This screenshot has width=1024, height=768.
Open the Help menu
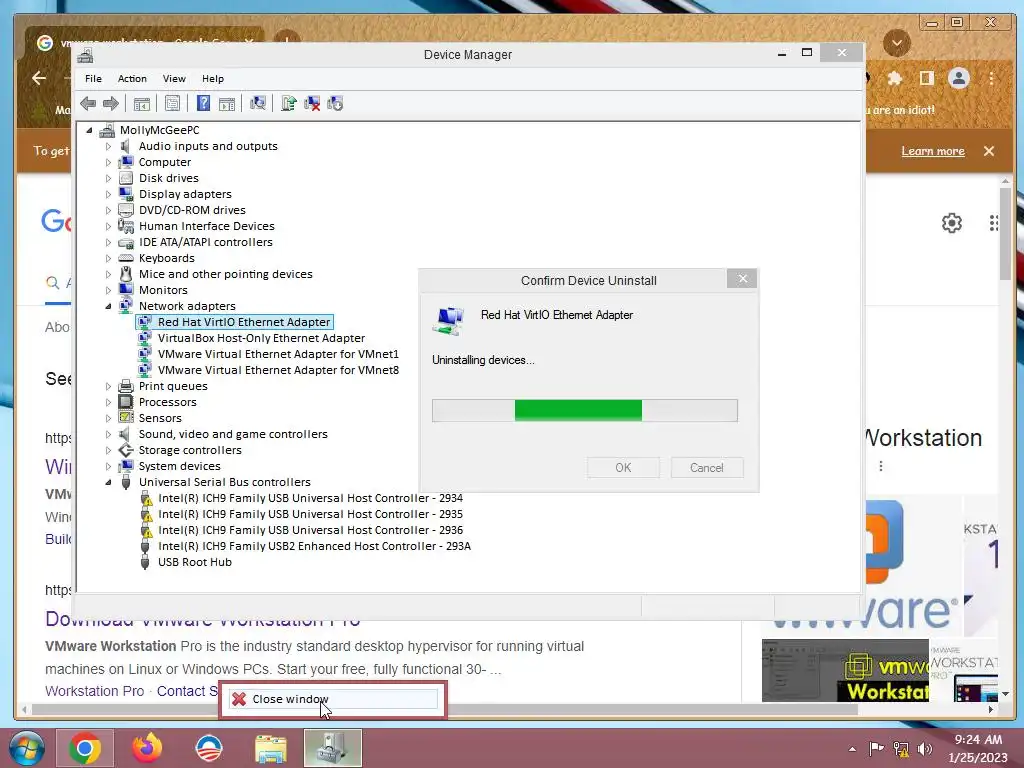click(x=213, y=78)
